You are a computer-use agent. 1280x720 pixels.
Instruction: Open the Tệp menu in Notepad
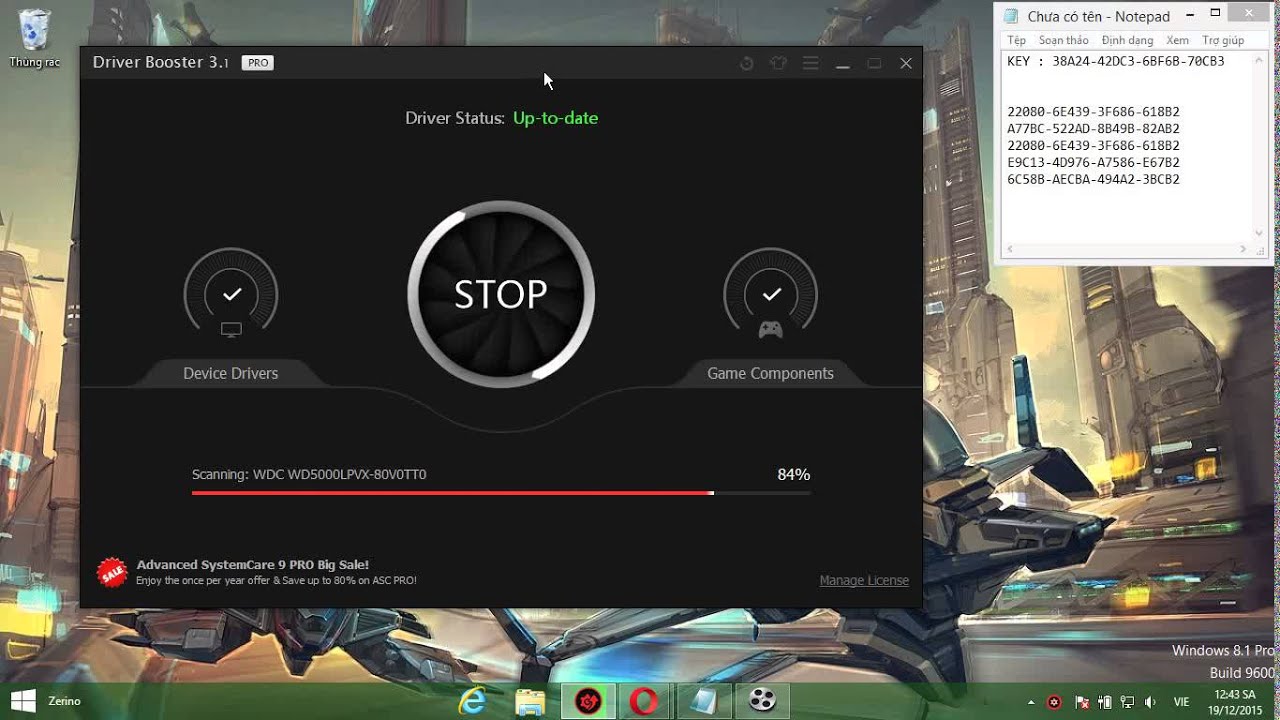[1016, 40]
